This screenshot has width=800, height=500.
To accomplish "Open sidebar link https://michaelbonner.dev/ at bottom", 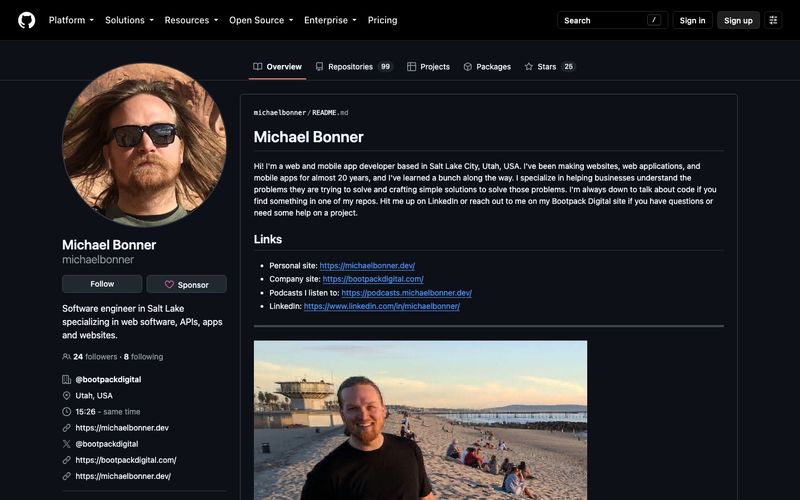I will click(x=123, y=476).
